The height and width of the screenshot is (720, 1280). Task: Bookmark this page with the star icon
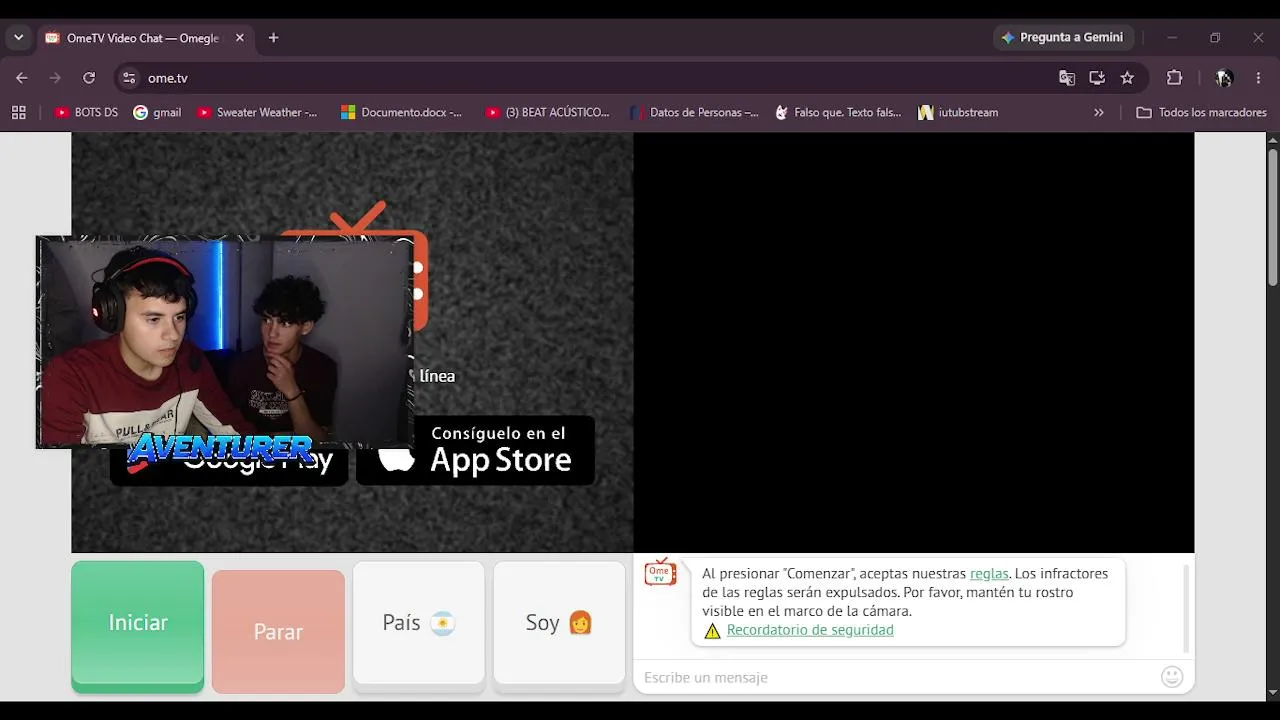pyautogui.click(x=1127, y=78)
